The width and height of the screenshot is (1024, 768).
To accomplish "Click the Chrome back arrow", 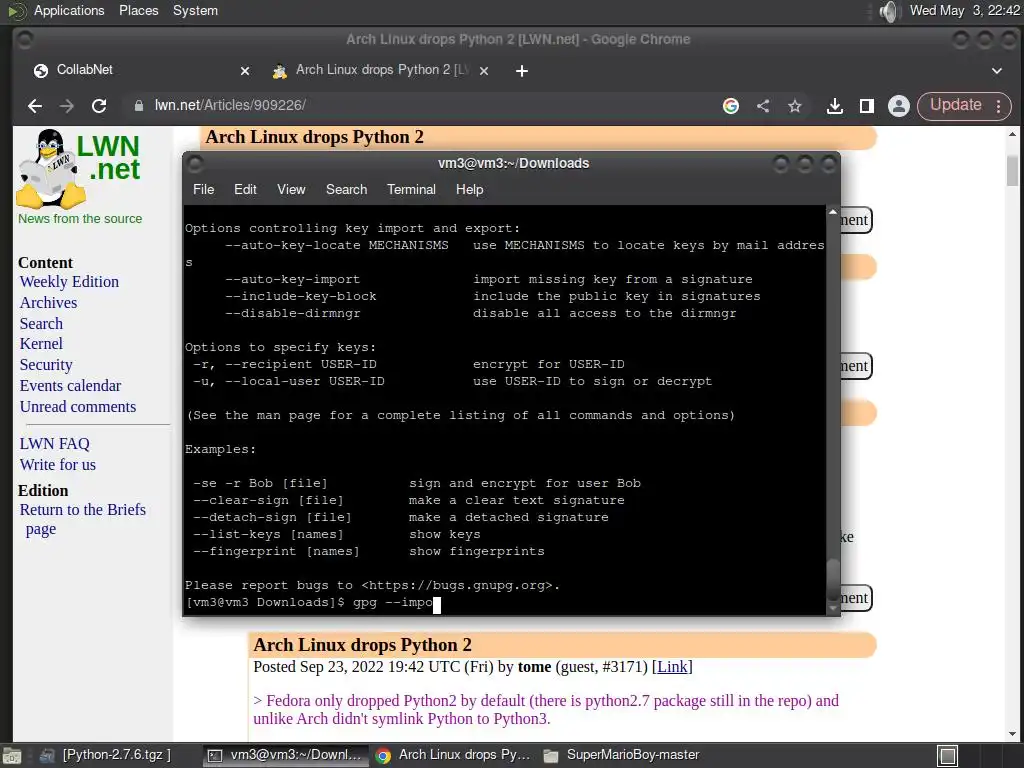I will point(35,106).
